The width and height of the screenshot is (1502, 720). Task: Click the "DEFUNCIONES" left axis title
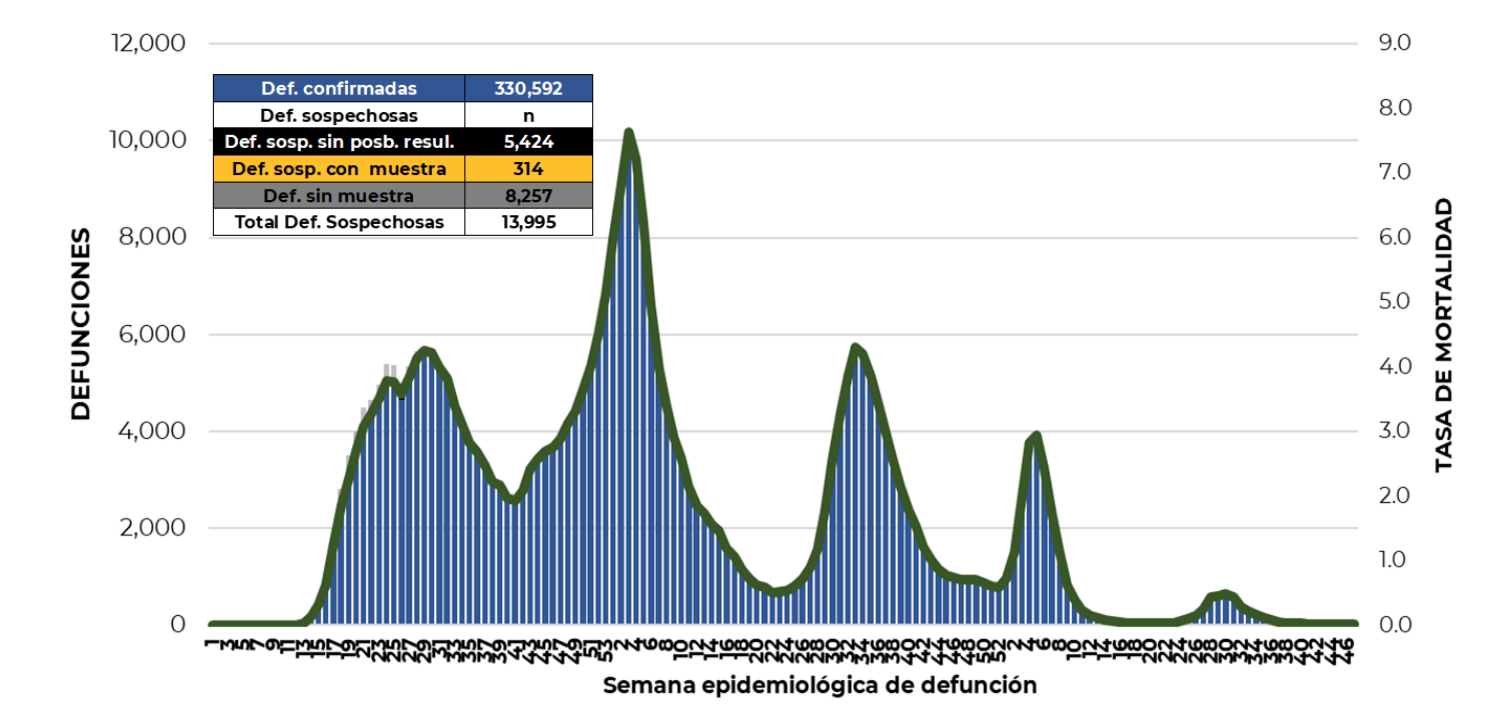(x=81, y=324)
